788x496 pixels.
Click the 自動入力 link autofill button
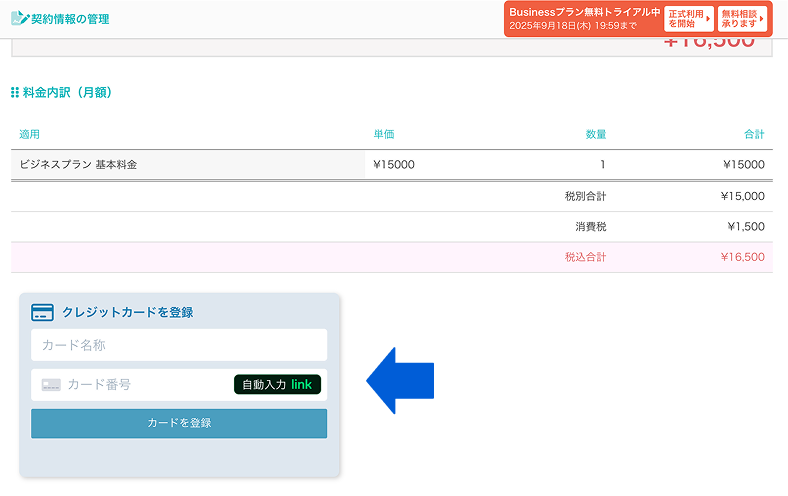pyautogui.click(x=277, y=384)
